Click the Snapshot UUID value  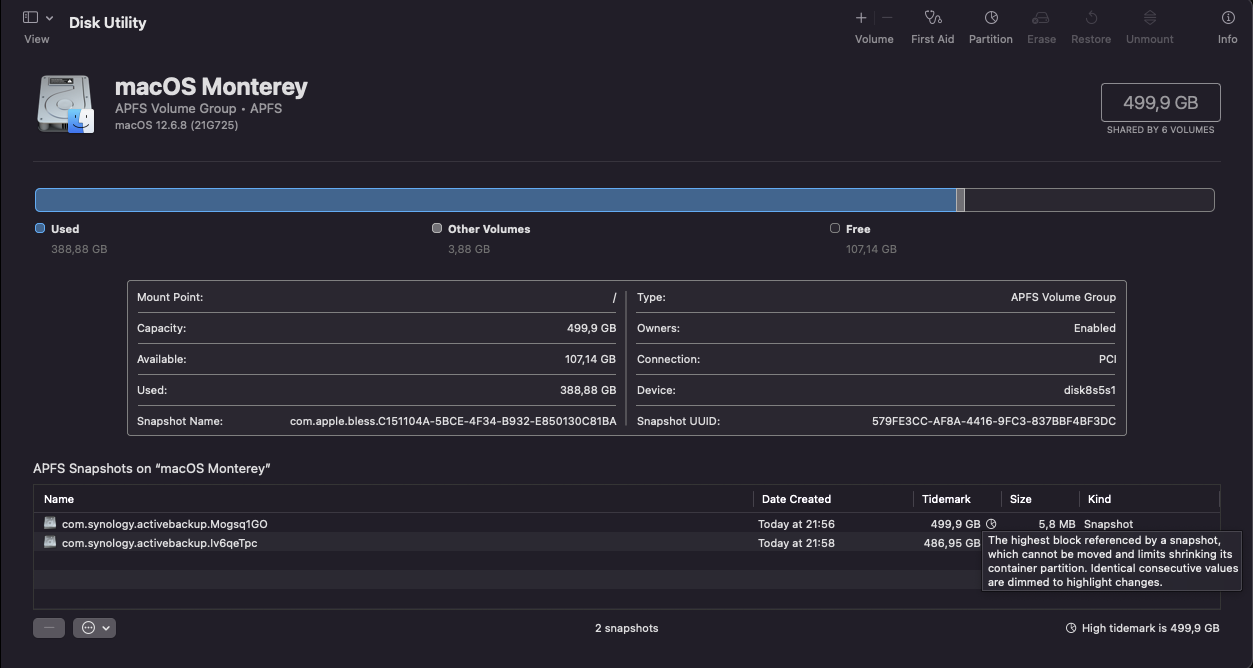(x=994, y=421)
